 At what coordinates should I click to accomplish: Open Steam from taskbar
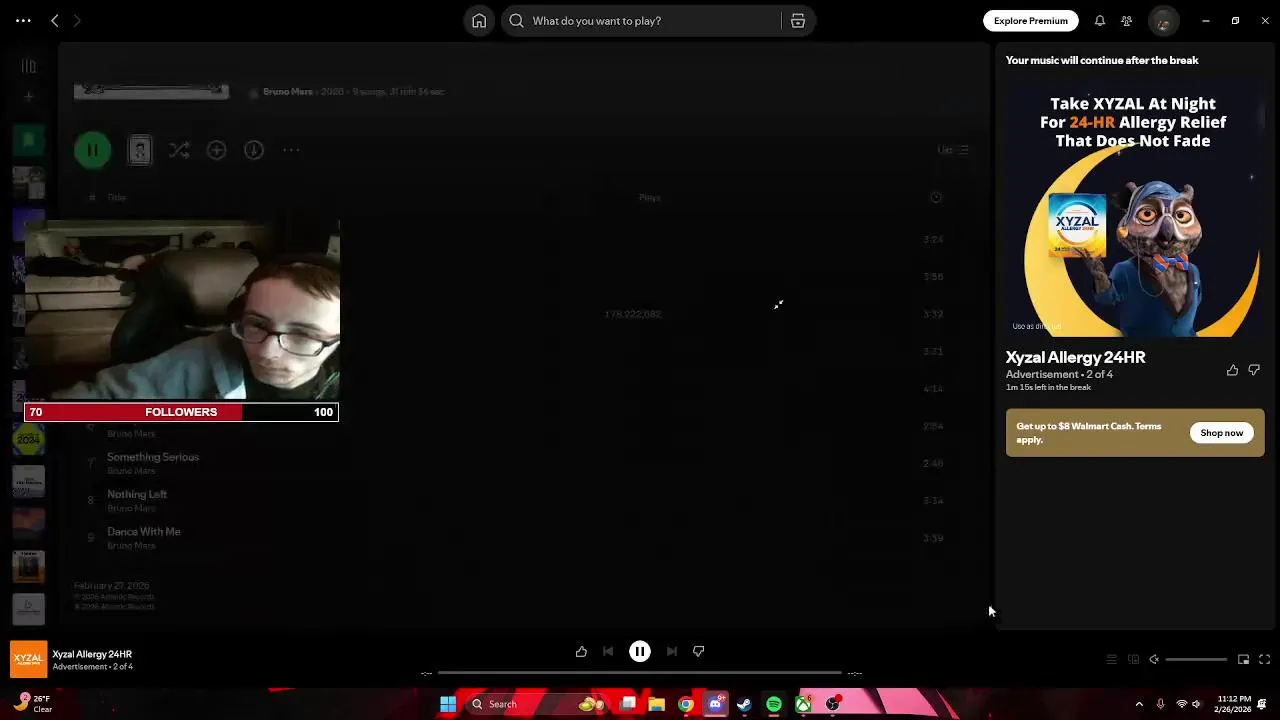pos(744,704)
